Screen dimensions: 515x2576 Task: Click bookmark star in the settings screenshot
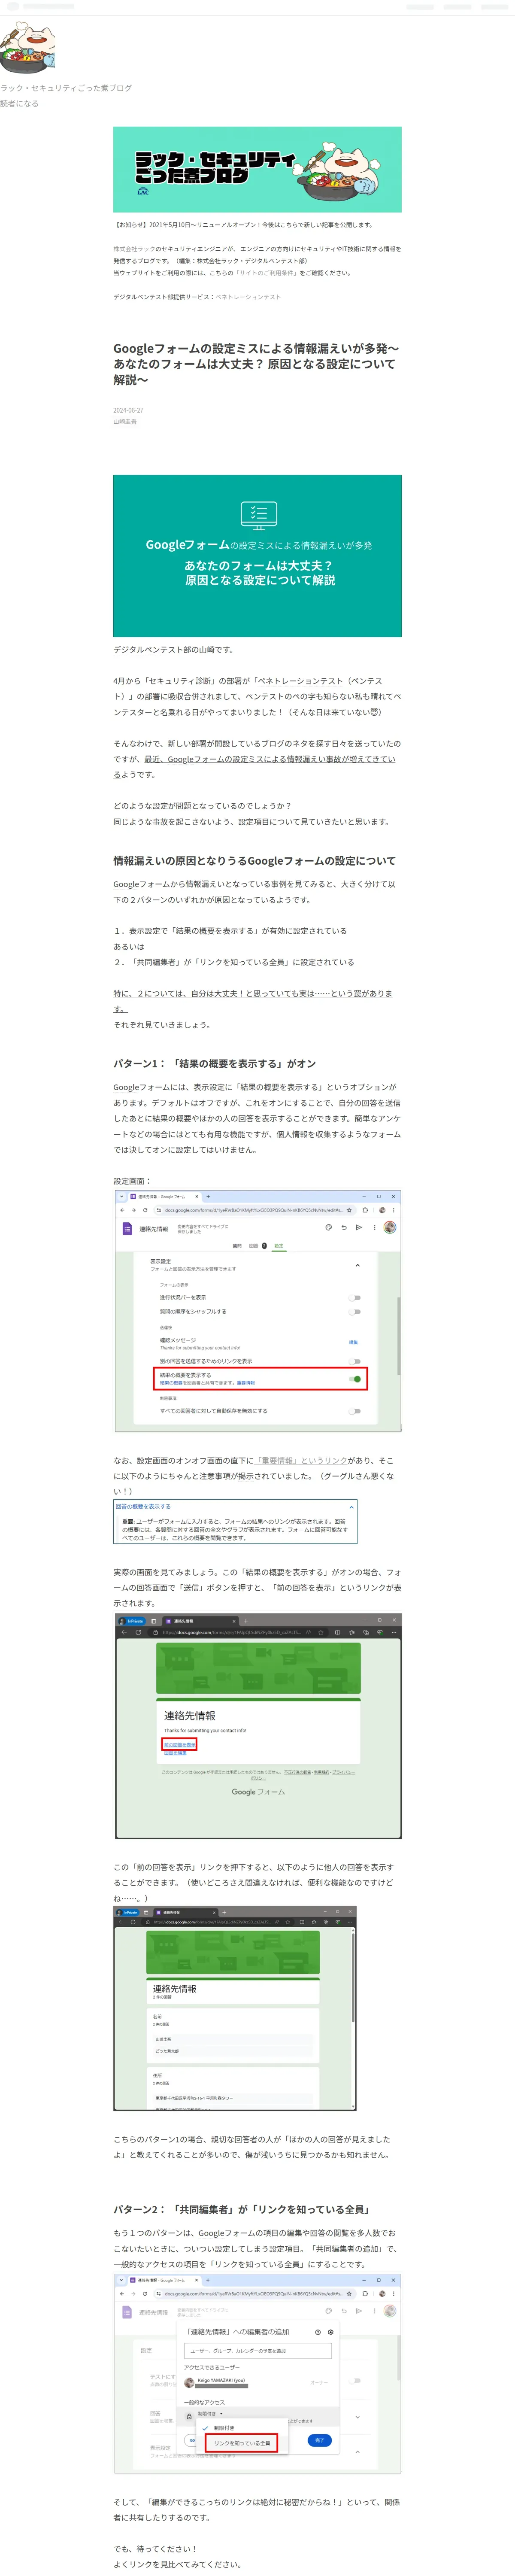[349, 1210]
